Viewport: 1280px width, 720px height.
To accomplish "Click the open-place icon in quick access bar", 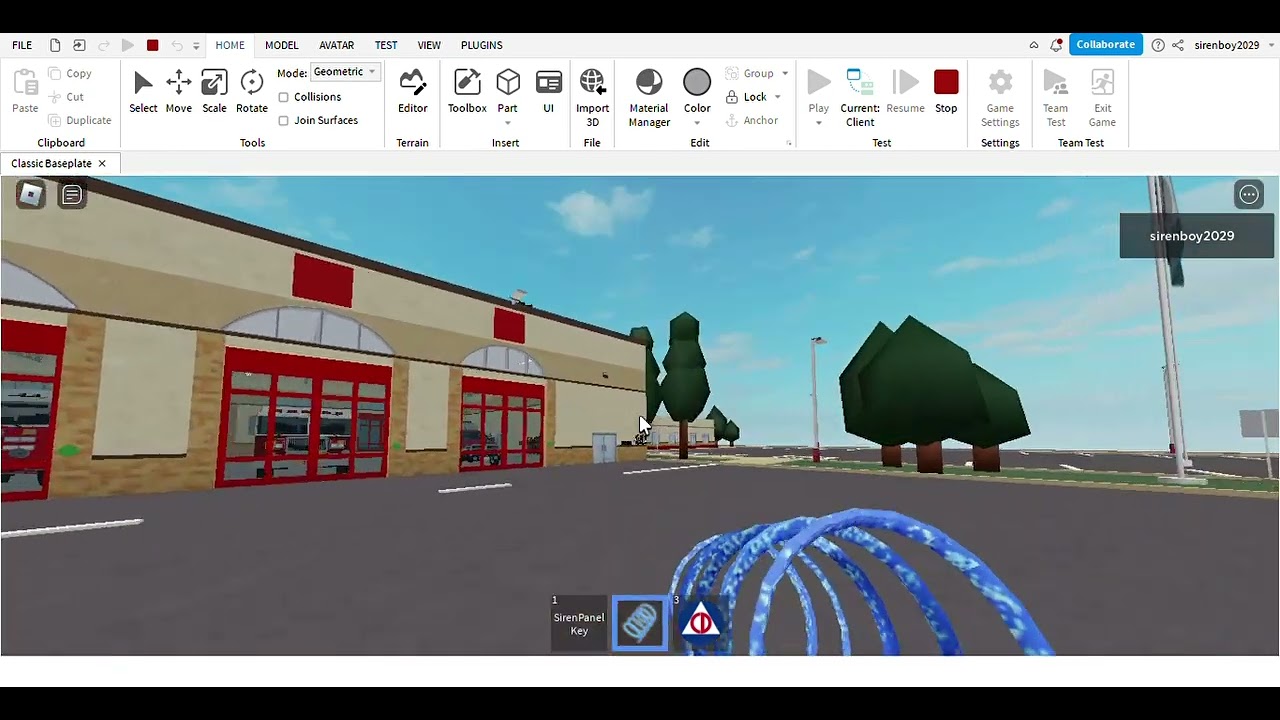I will [x=79, y=45].
